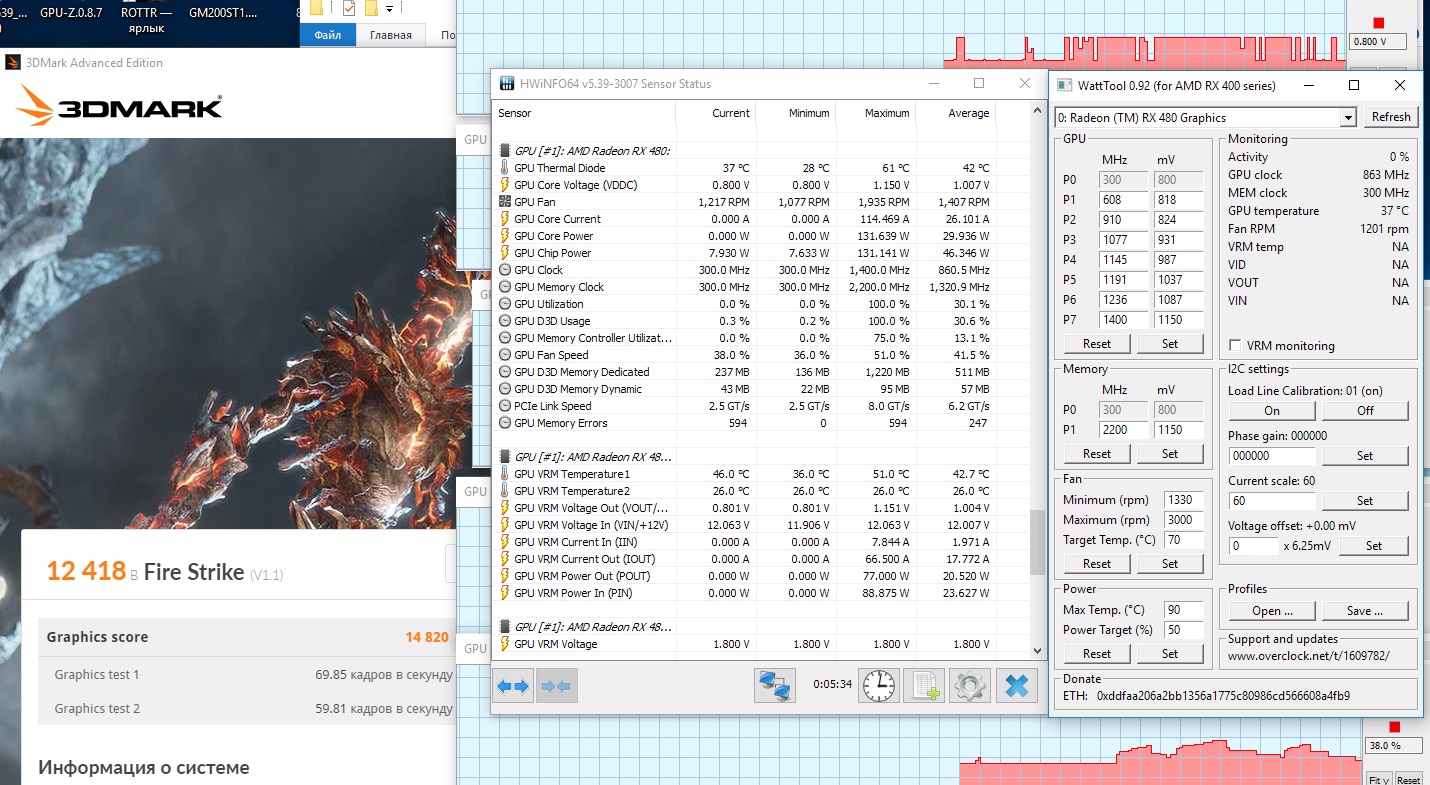
Task: Click Set next to Phase gain
Action: coord(1365,456)
